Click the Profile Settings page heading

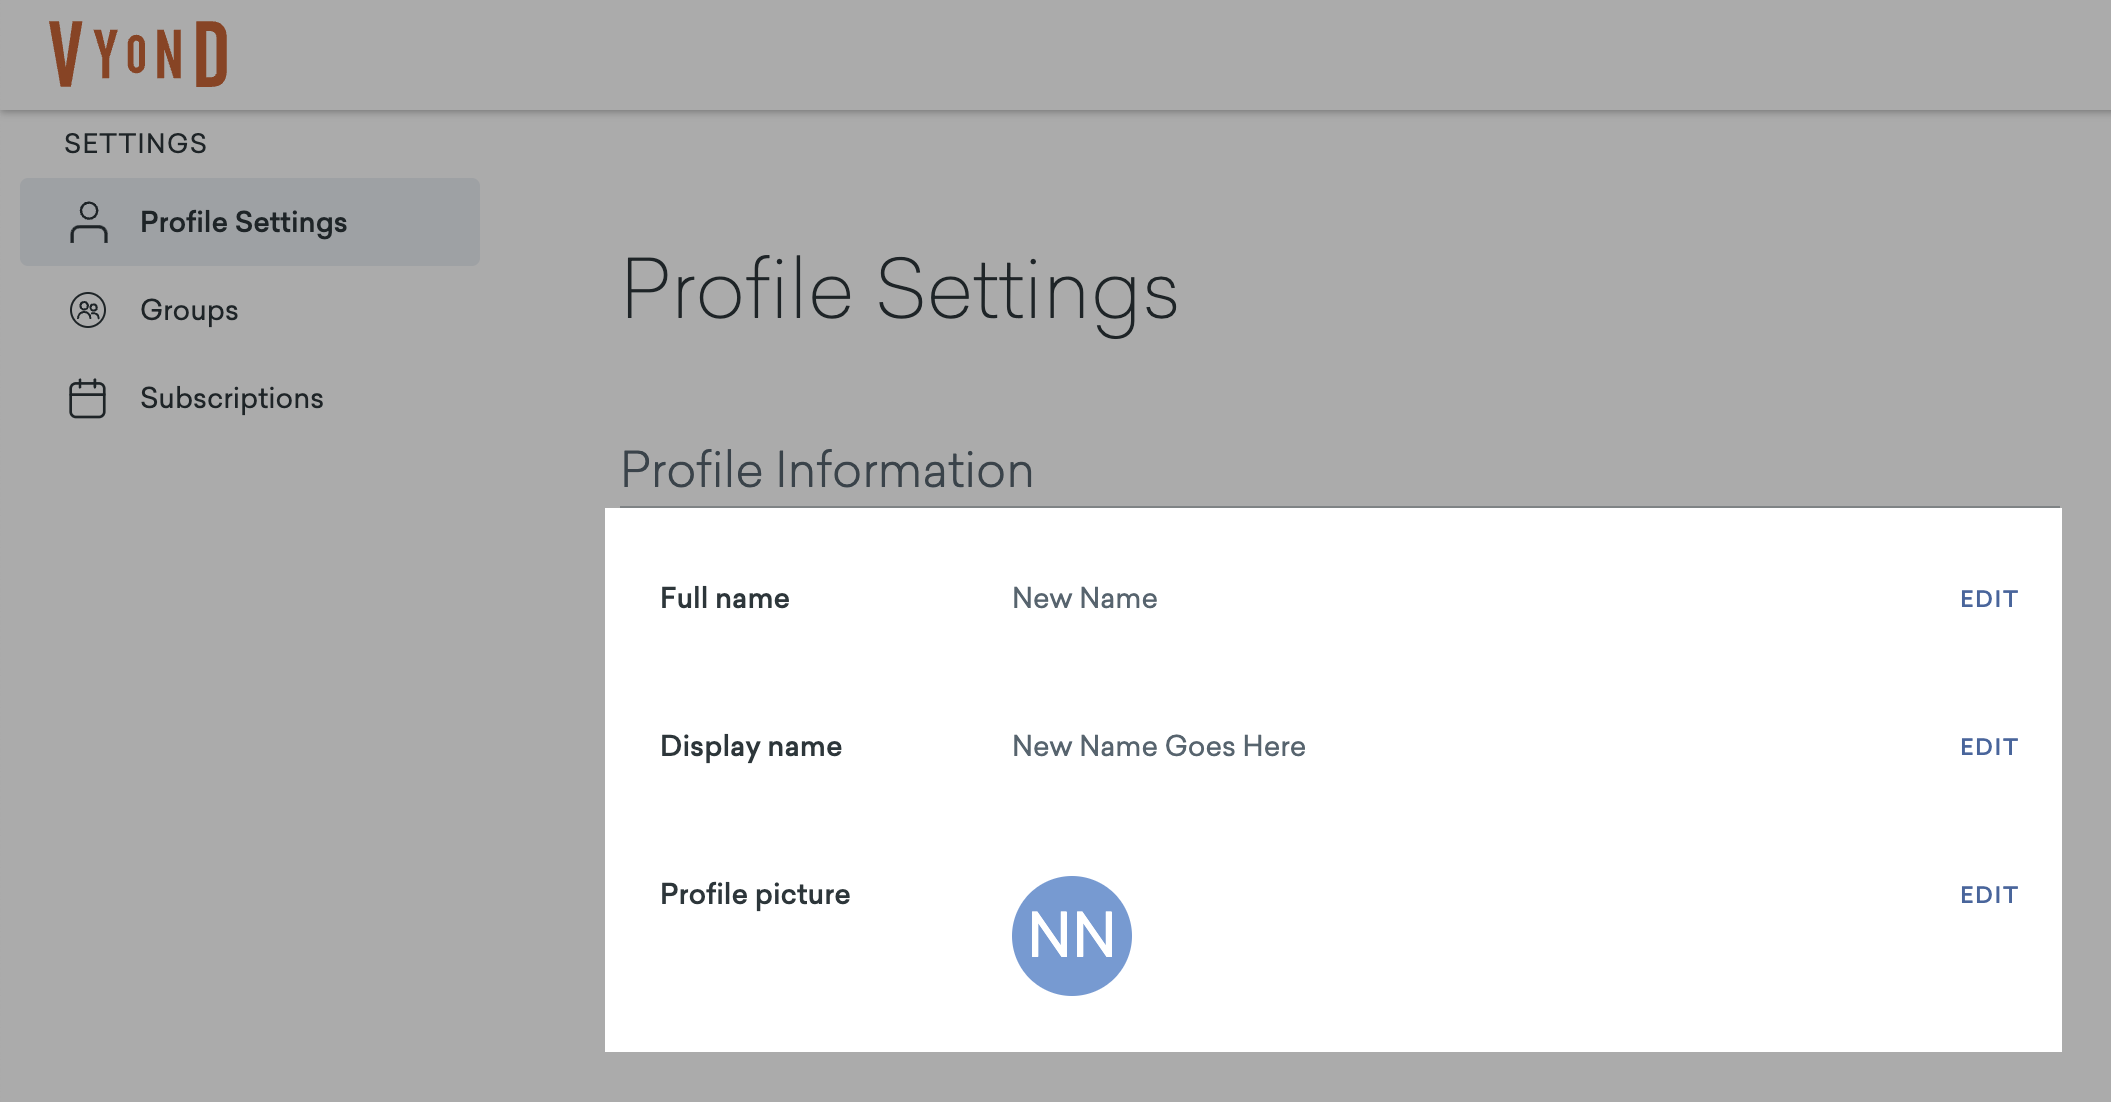tap(901, 291)
